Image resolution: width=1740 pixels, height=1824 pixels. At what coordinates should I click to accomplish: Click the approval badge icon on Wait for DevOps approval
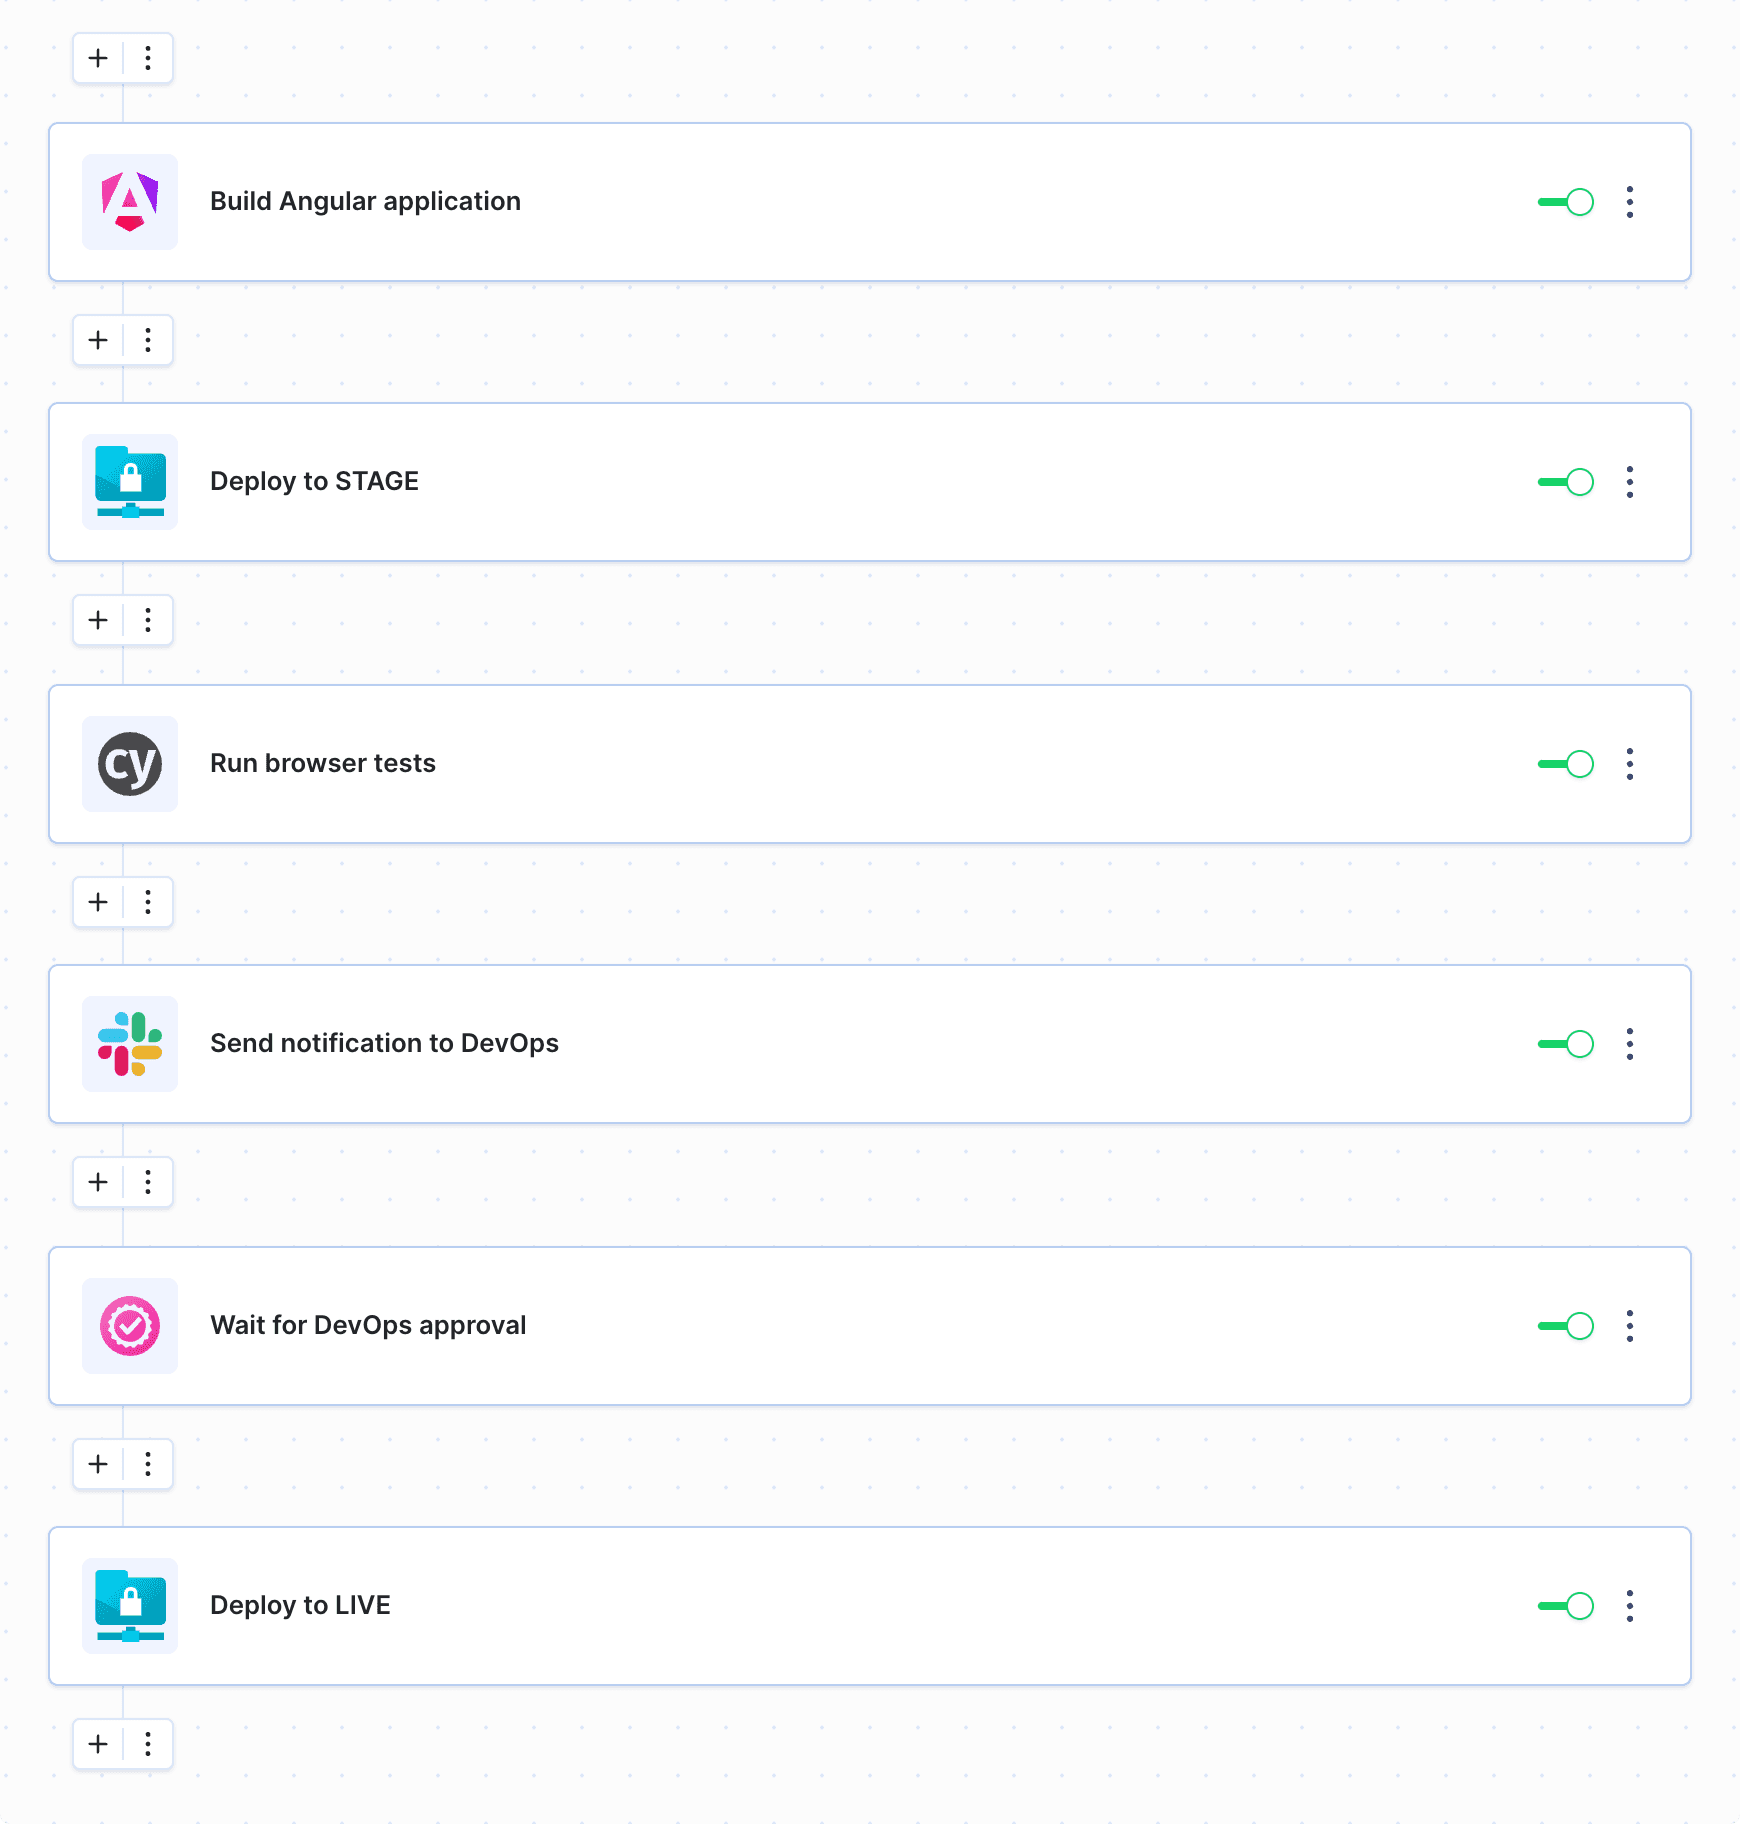click(129, 1325)
